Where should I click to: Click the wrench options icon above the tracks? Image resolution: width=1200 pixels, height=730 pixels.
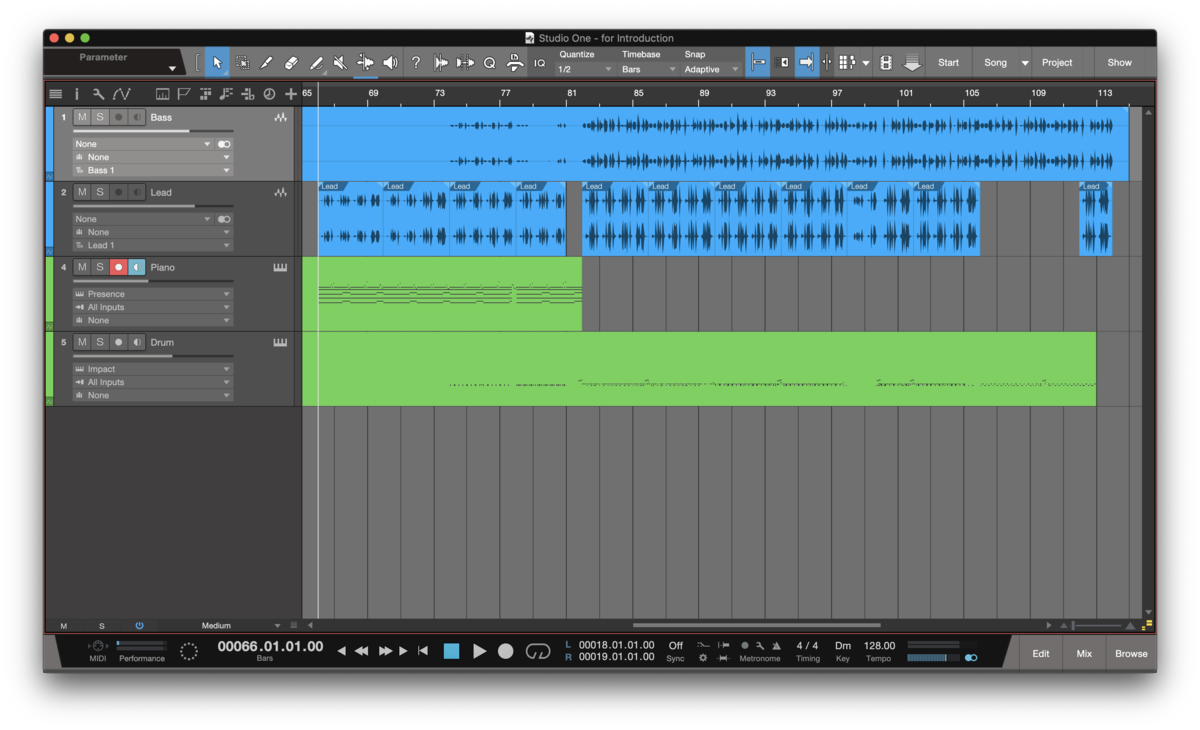(x=98, y=94)
